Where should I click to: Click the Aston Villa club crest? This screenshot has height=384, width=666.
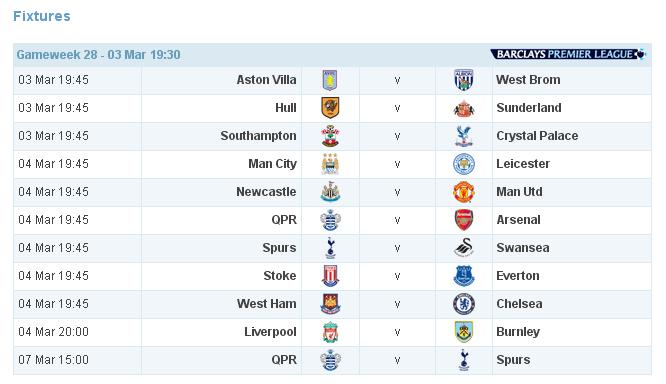330,80
